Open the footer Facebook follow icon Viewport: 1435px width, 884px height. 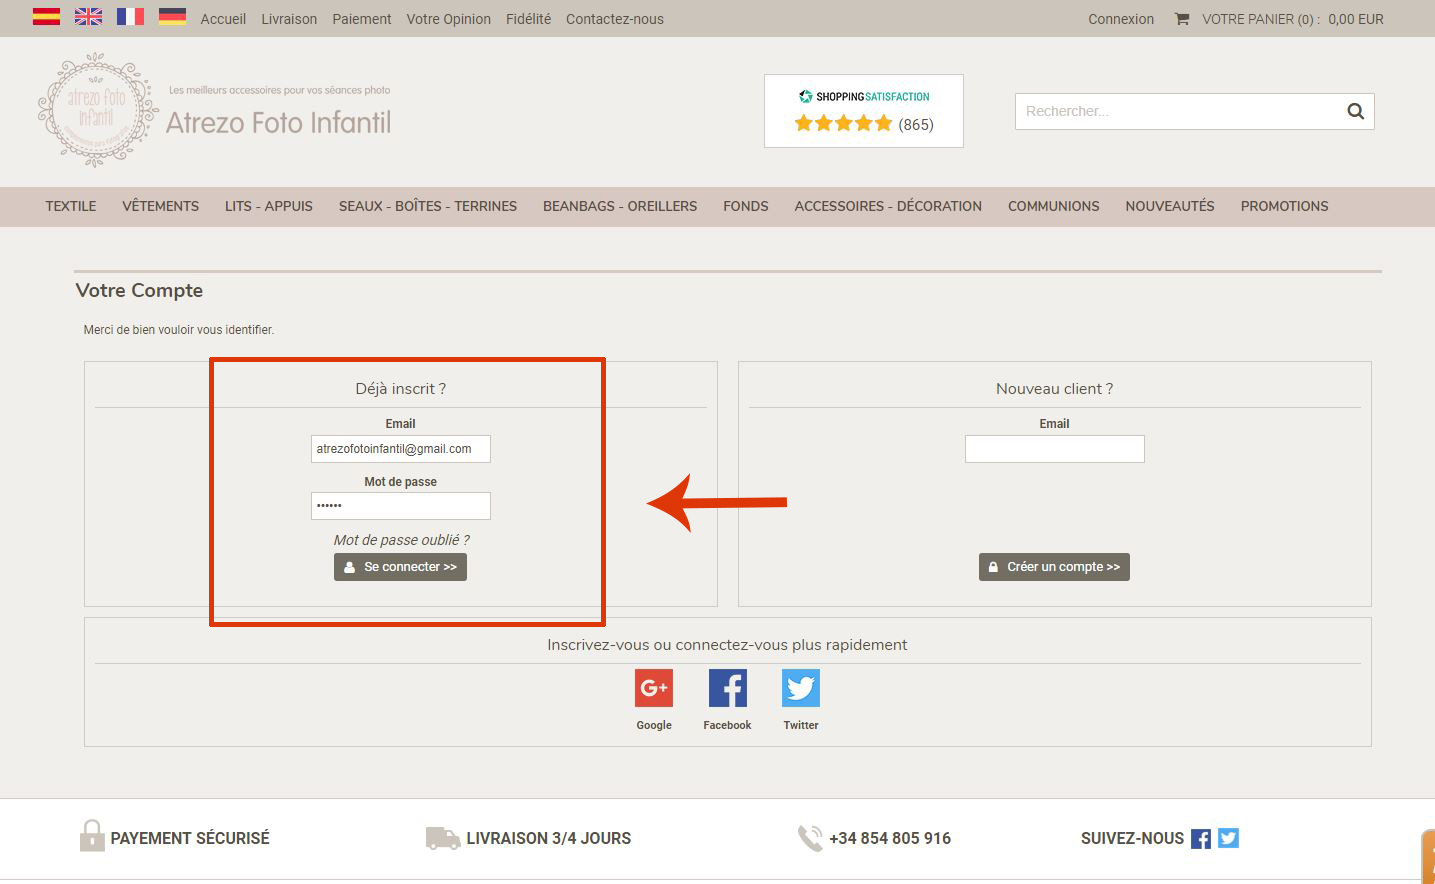point(1201,839)
